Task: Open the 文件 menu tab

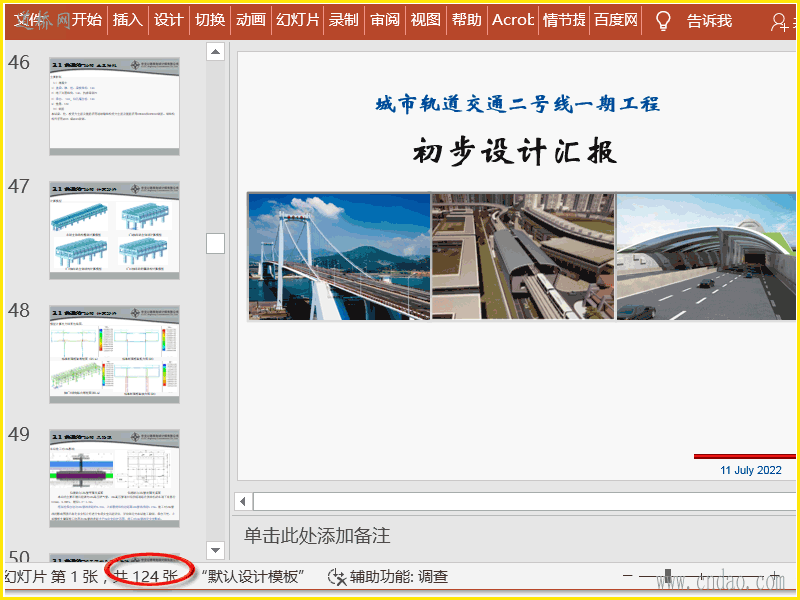Action: [30, 20]
